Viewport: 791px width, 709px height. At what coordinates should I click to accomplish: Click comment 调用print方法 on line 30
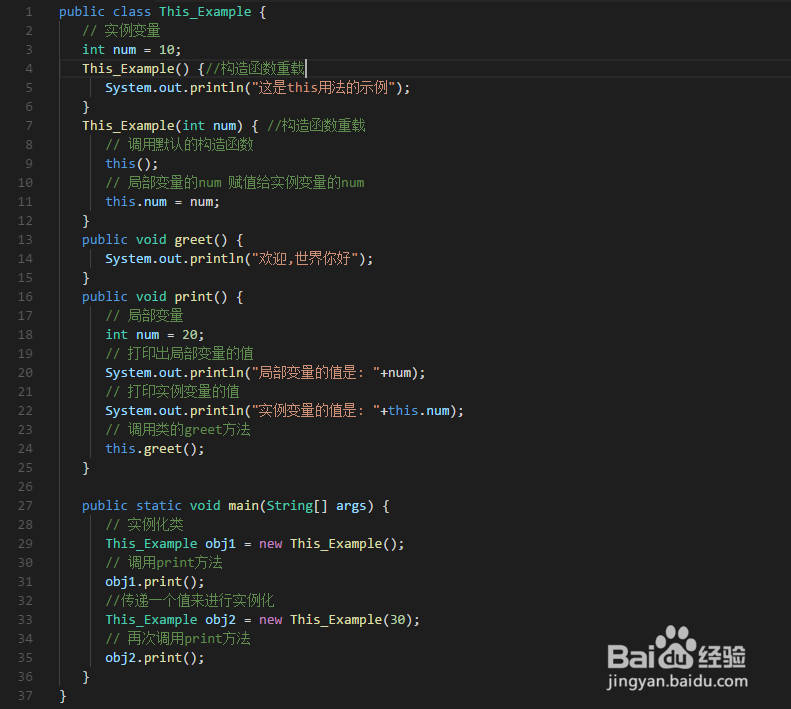[164, 563]
